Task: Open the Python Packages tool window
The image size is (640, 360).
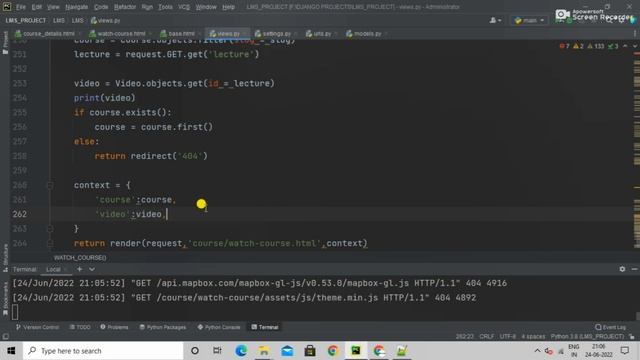Action: pos(162,327)
